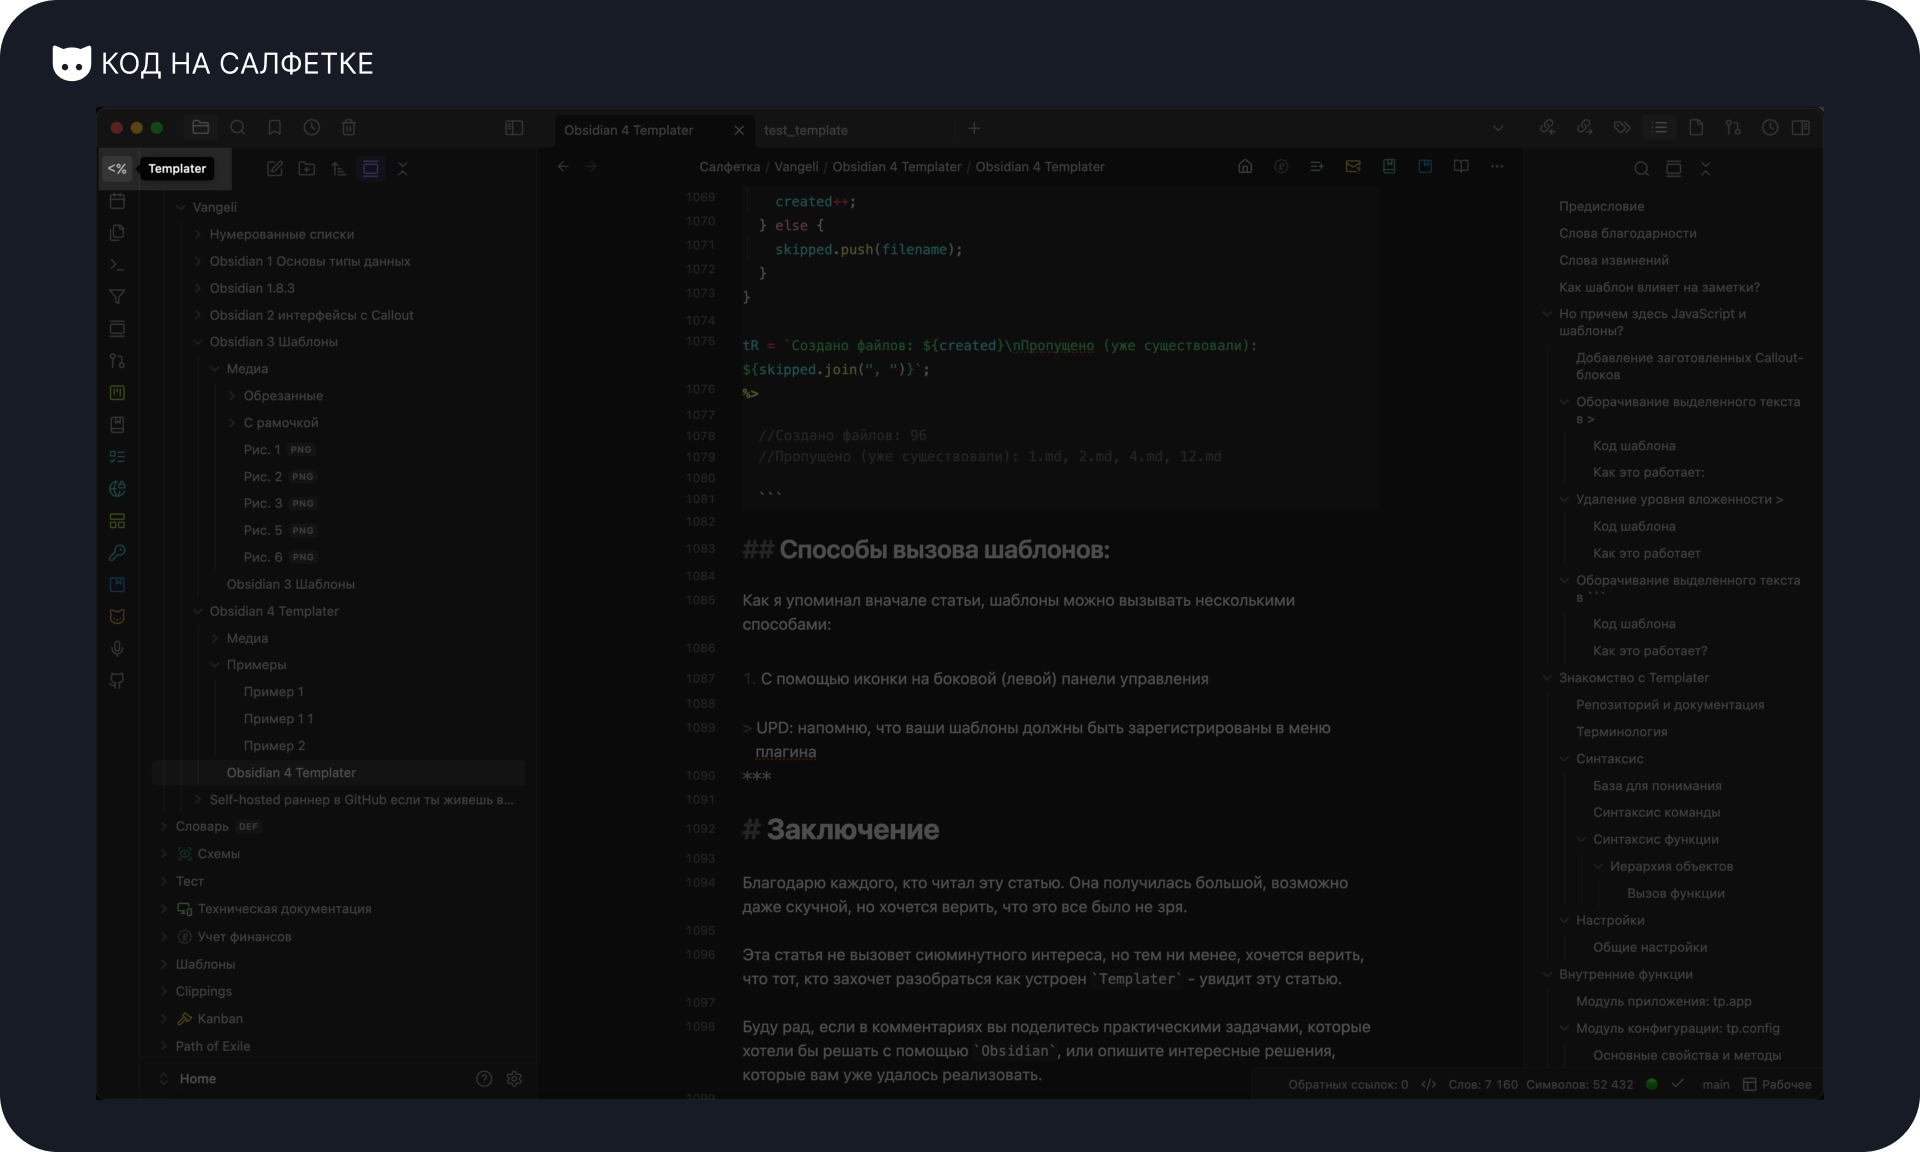Click the green globe ribbon icon
This screenshot has width=1920, height=1152.
click(x=117, y=489)
